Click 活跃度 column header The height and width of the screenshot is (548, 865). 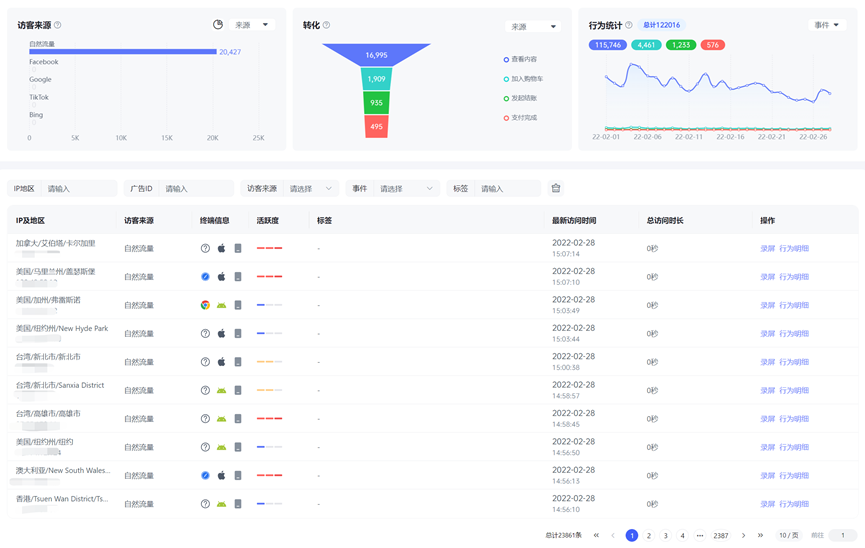click(268, 220)
